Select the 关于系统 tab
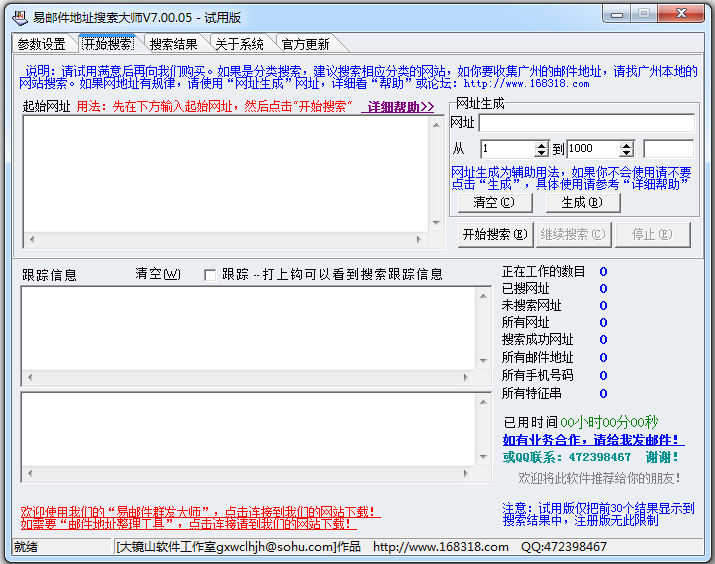 239,44
